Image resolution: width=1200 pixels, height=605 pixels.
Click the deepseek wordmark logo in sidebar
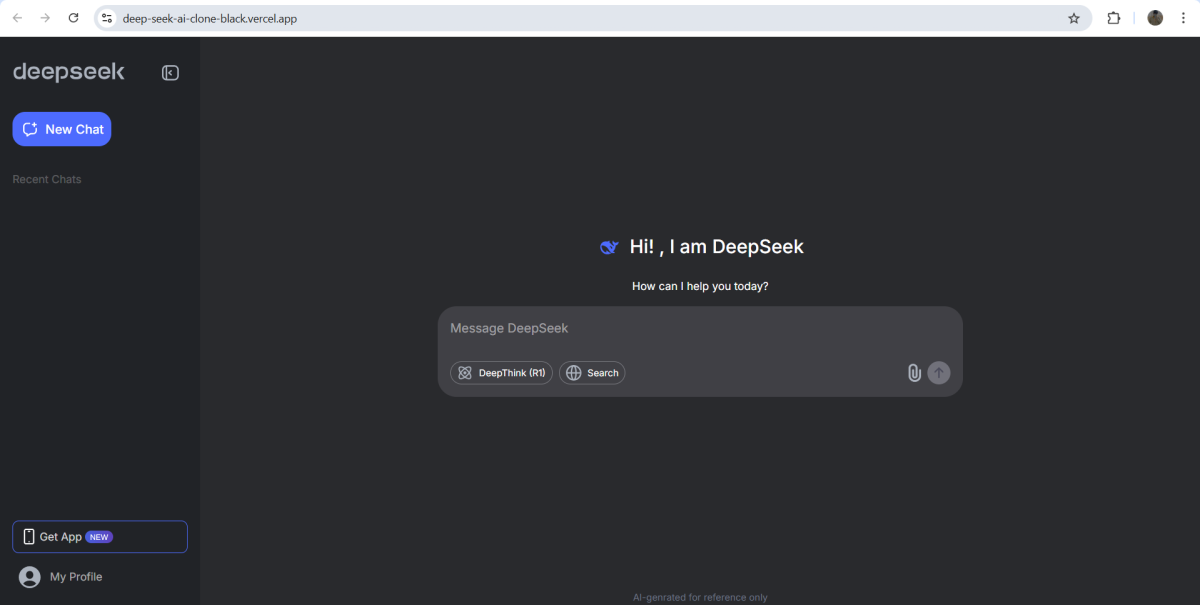tap(69, 72)
